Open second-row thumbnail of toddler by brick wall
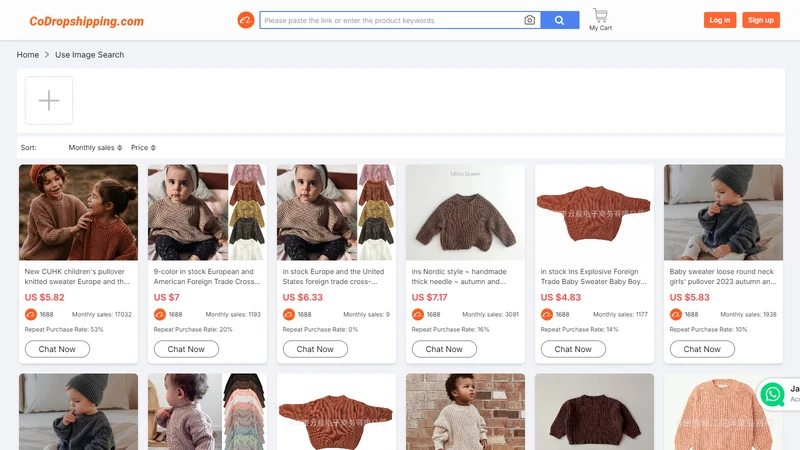800x450 pixels. pos(465,412)
